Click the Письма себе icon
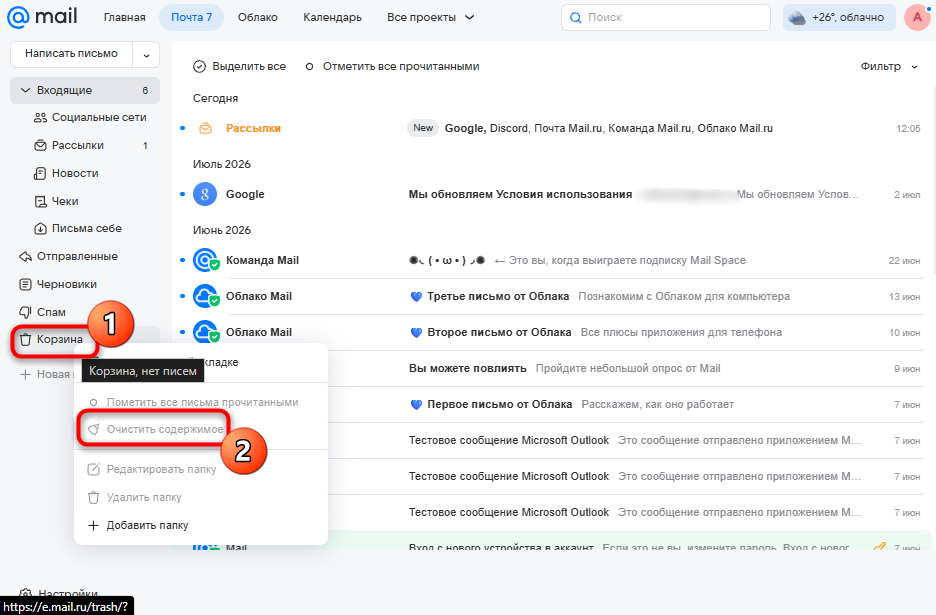This screenshot has height=615, width=936. pyautogui.click(x=40, y=229)
